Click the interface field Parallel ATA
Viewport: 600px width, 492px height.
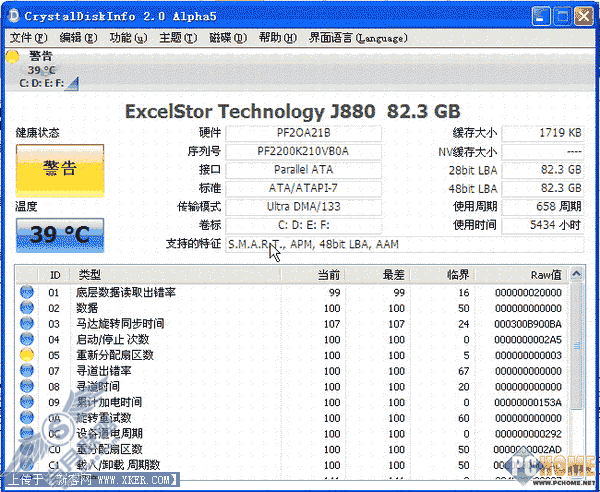coord(303,170)
